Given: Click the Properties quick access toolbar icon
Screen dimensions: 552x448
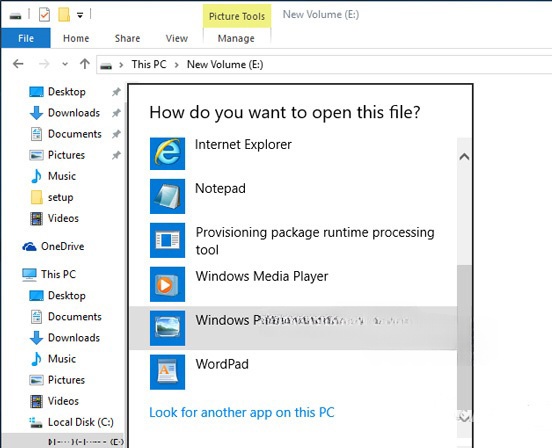Looking at the screenshot, I should pyautogui.click(x=44, y=15).
